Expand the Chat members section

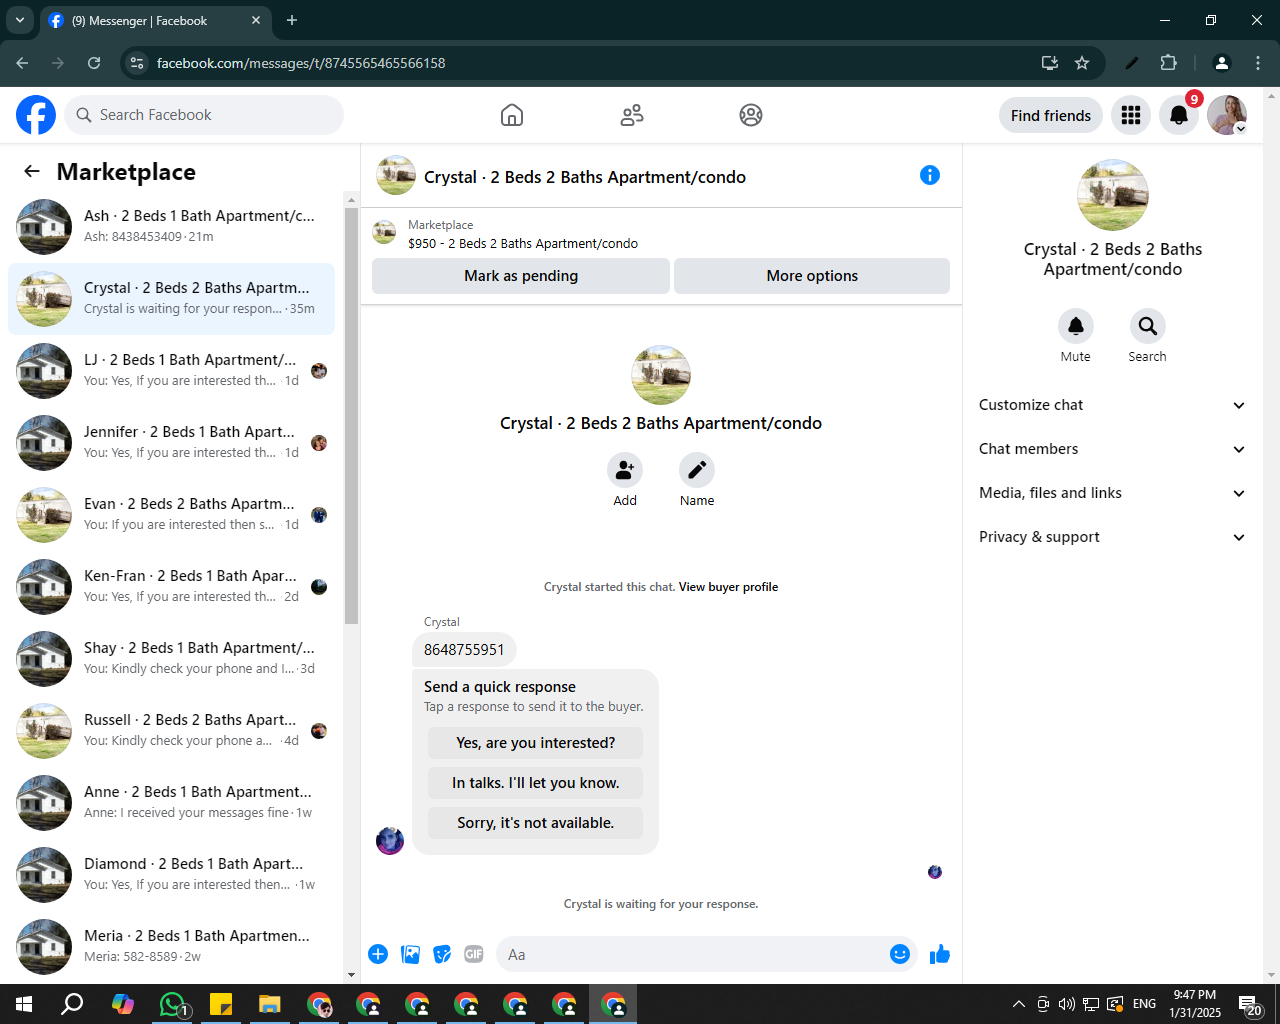click(x=1112, y=449)
